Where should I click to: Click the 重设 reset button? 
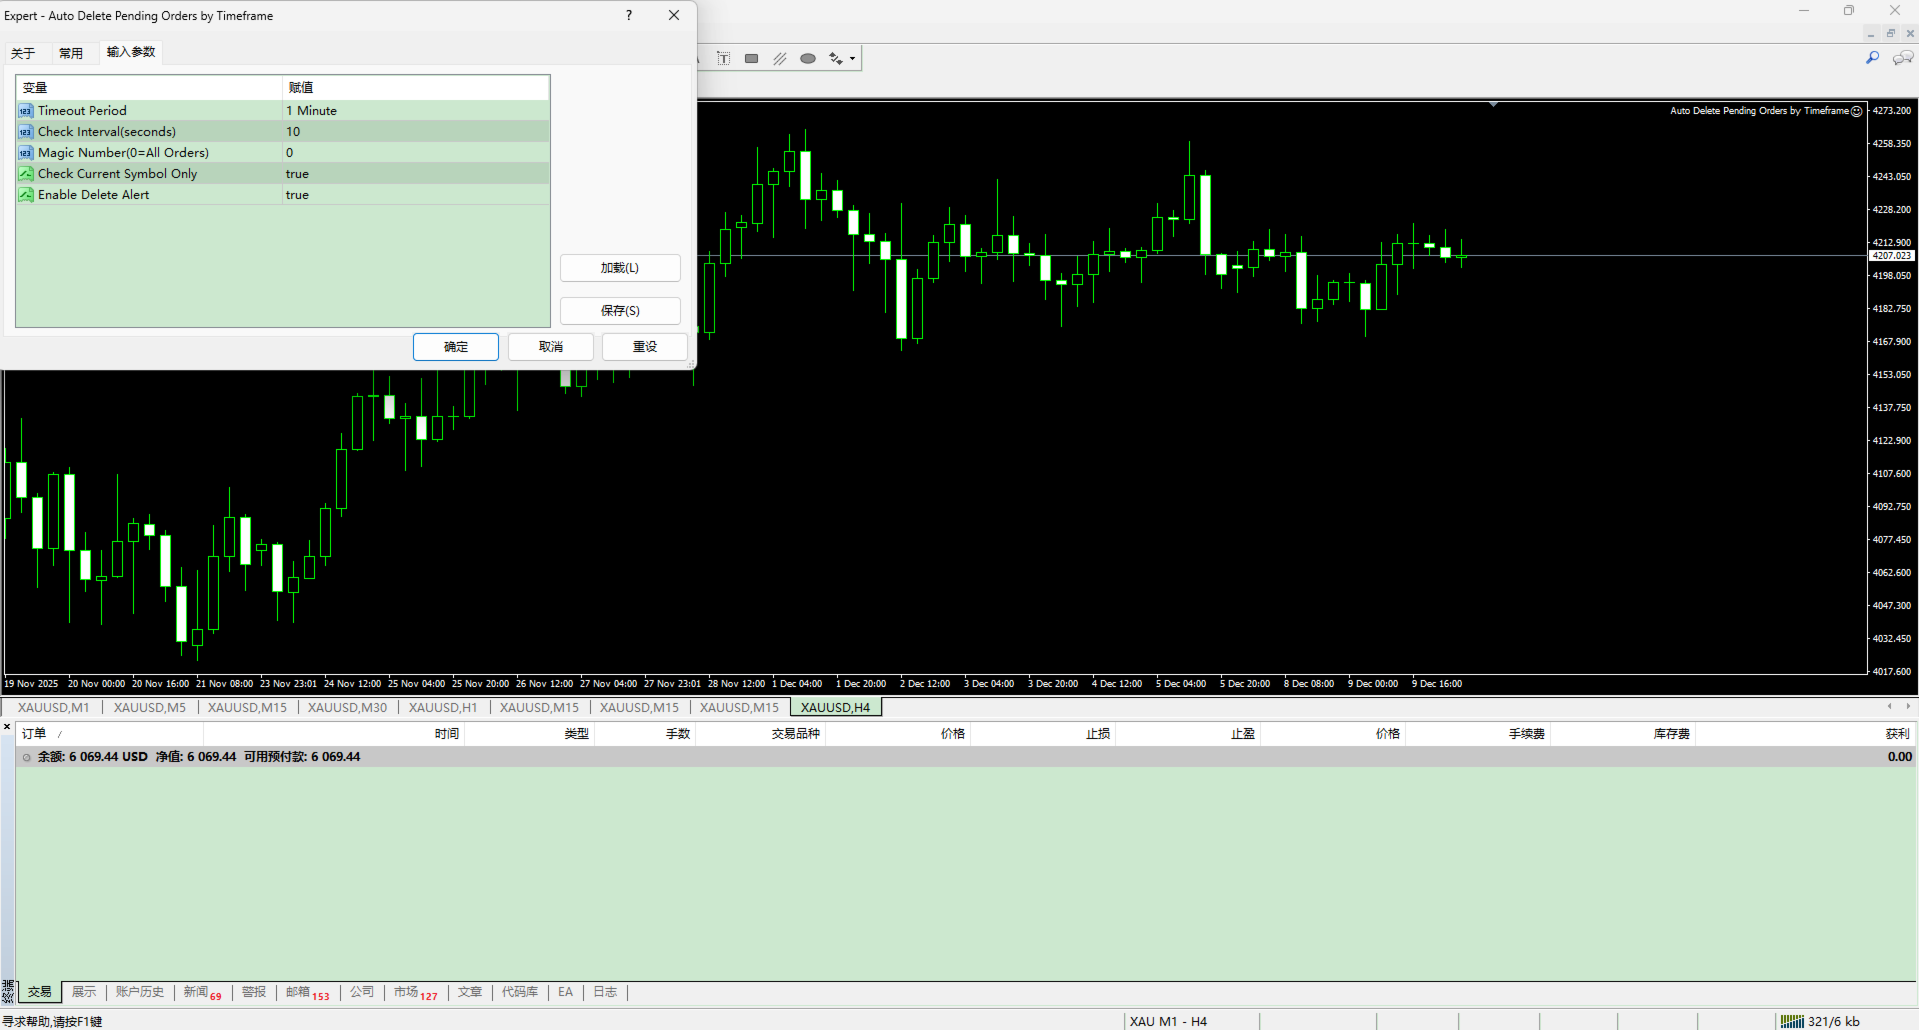[x=645, y=347]
